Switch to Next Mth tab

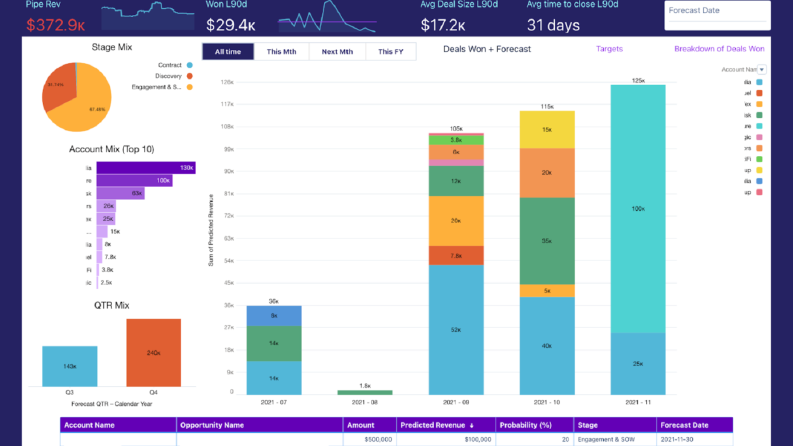coord(337,52)
